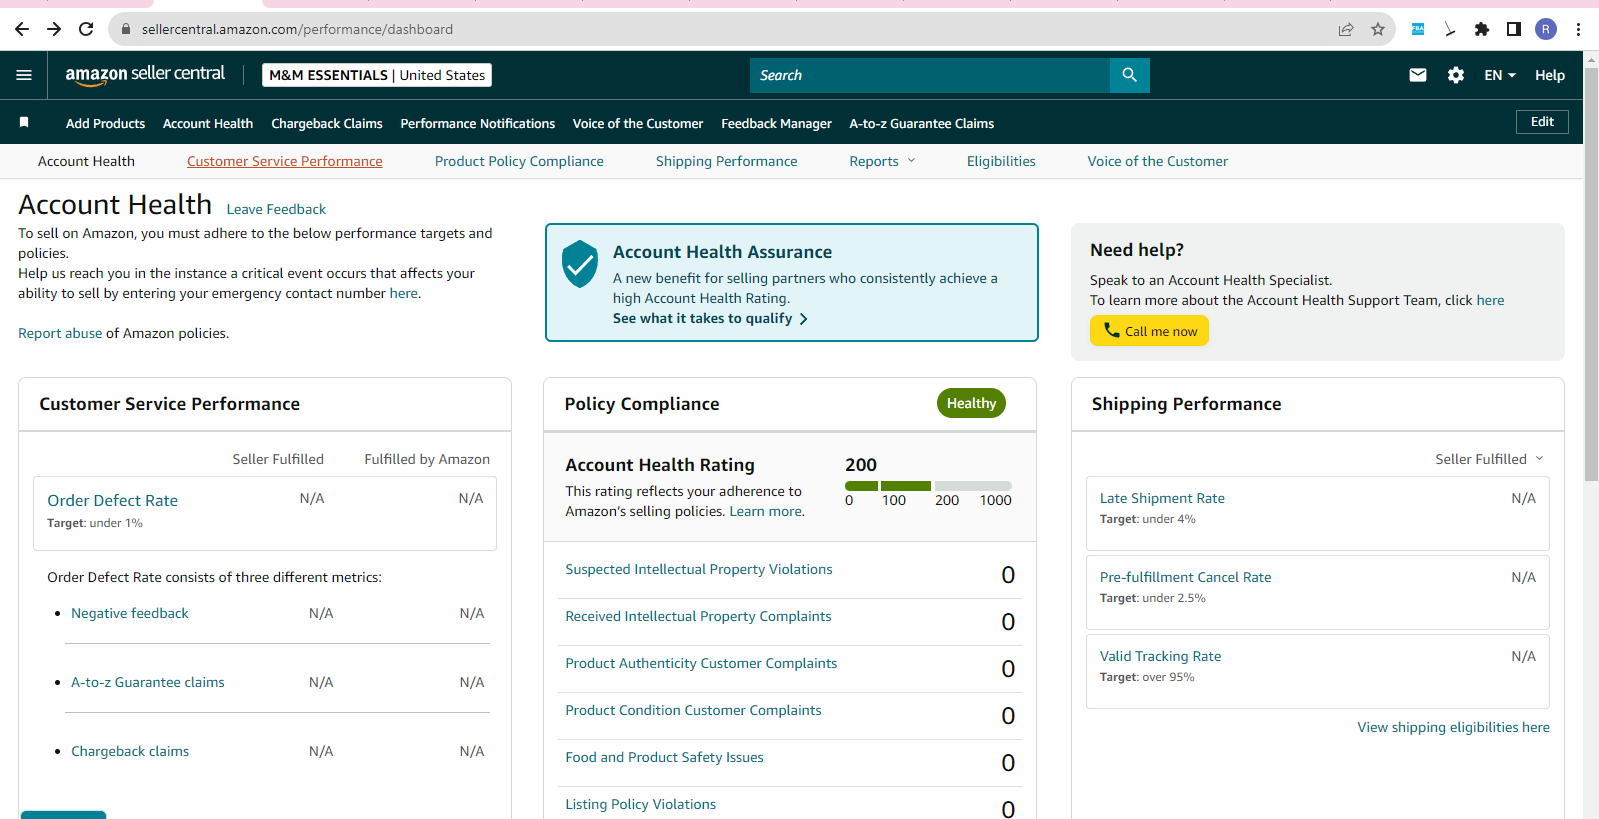Open the Chrome three-dot menu

pos(1578,29)
